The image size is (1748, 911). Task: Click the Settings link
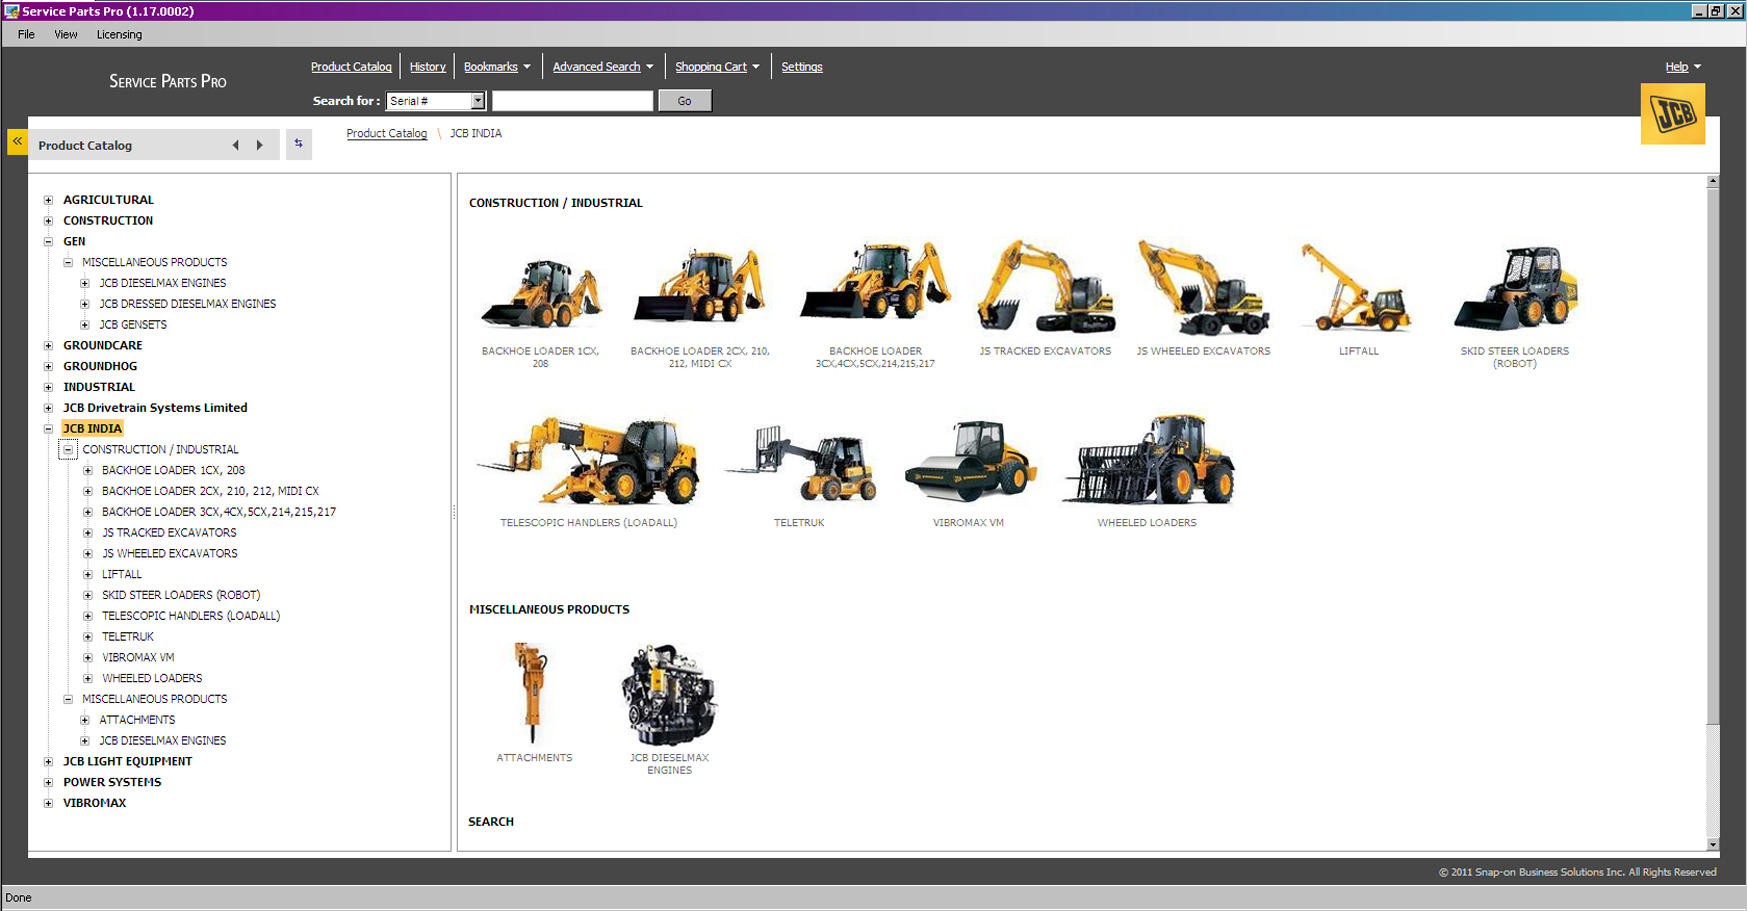point(801,67)
